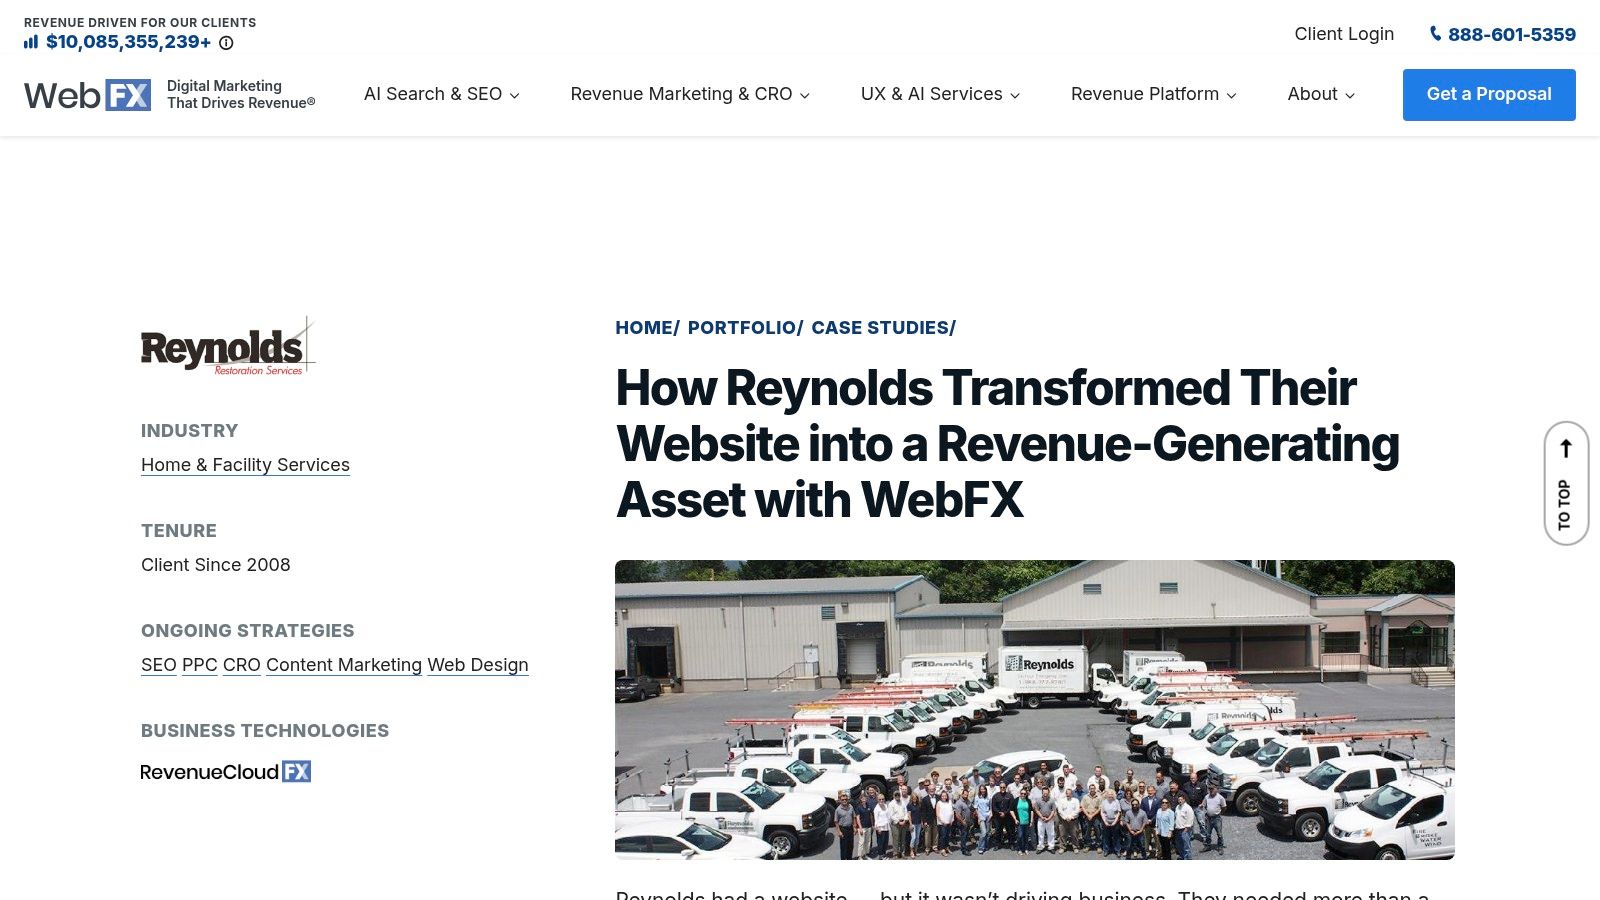Go to CASE STUDIES breadcrumb
The width and height of the screenshot is (1600, 900).
coord(880,328)
